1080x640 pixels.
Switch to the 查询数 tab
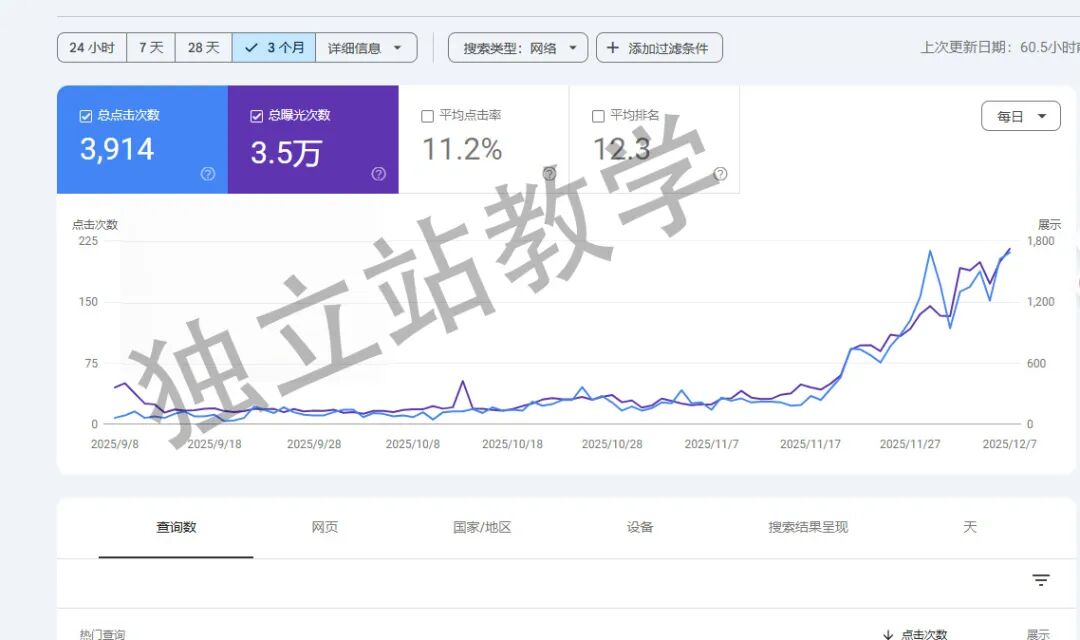click(176, 527)
